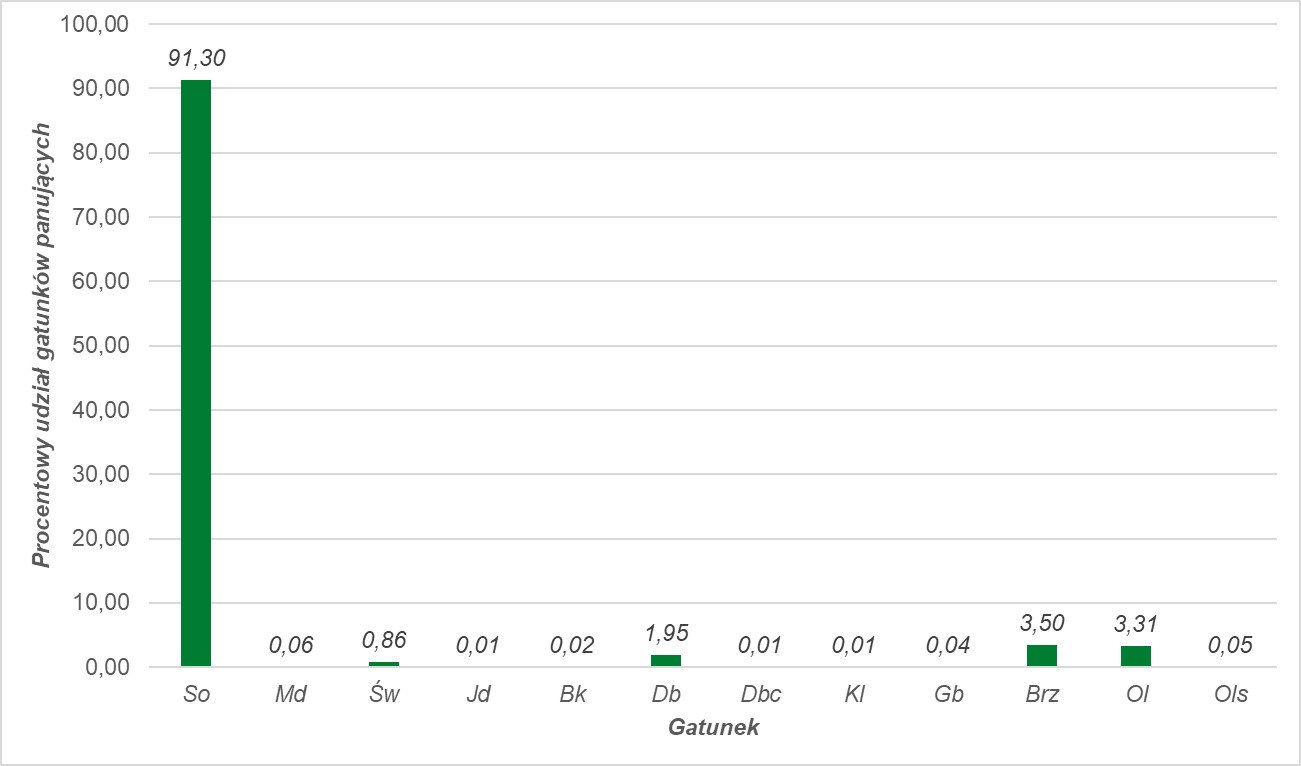1301x766 pixels.
Task: Click the Dbc category label
Action: (x=760, y=694)
